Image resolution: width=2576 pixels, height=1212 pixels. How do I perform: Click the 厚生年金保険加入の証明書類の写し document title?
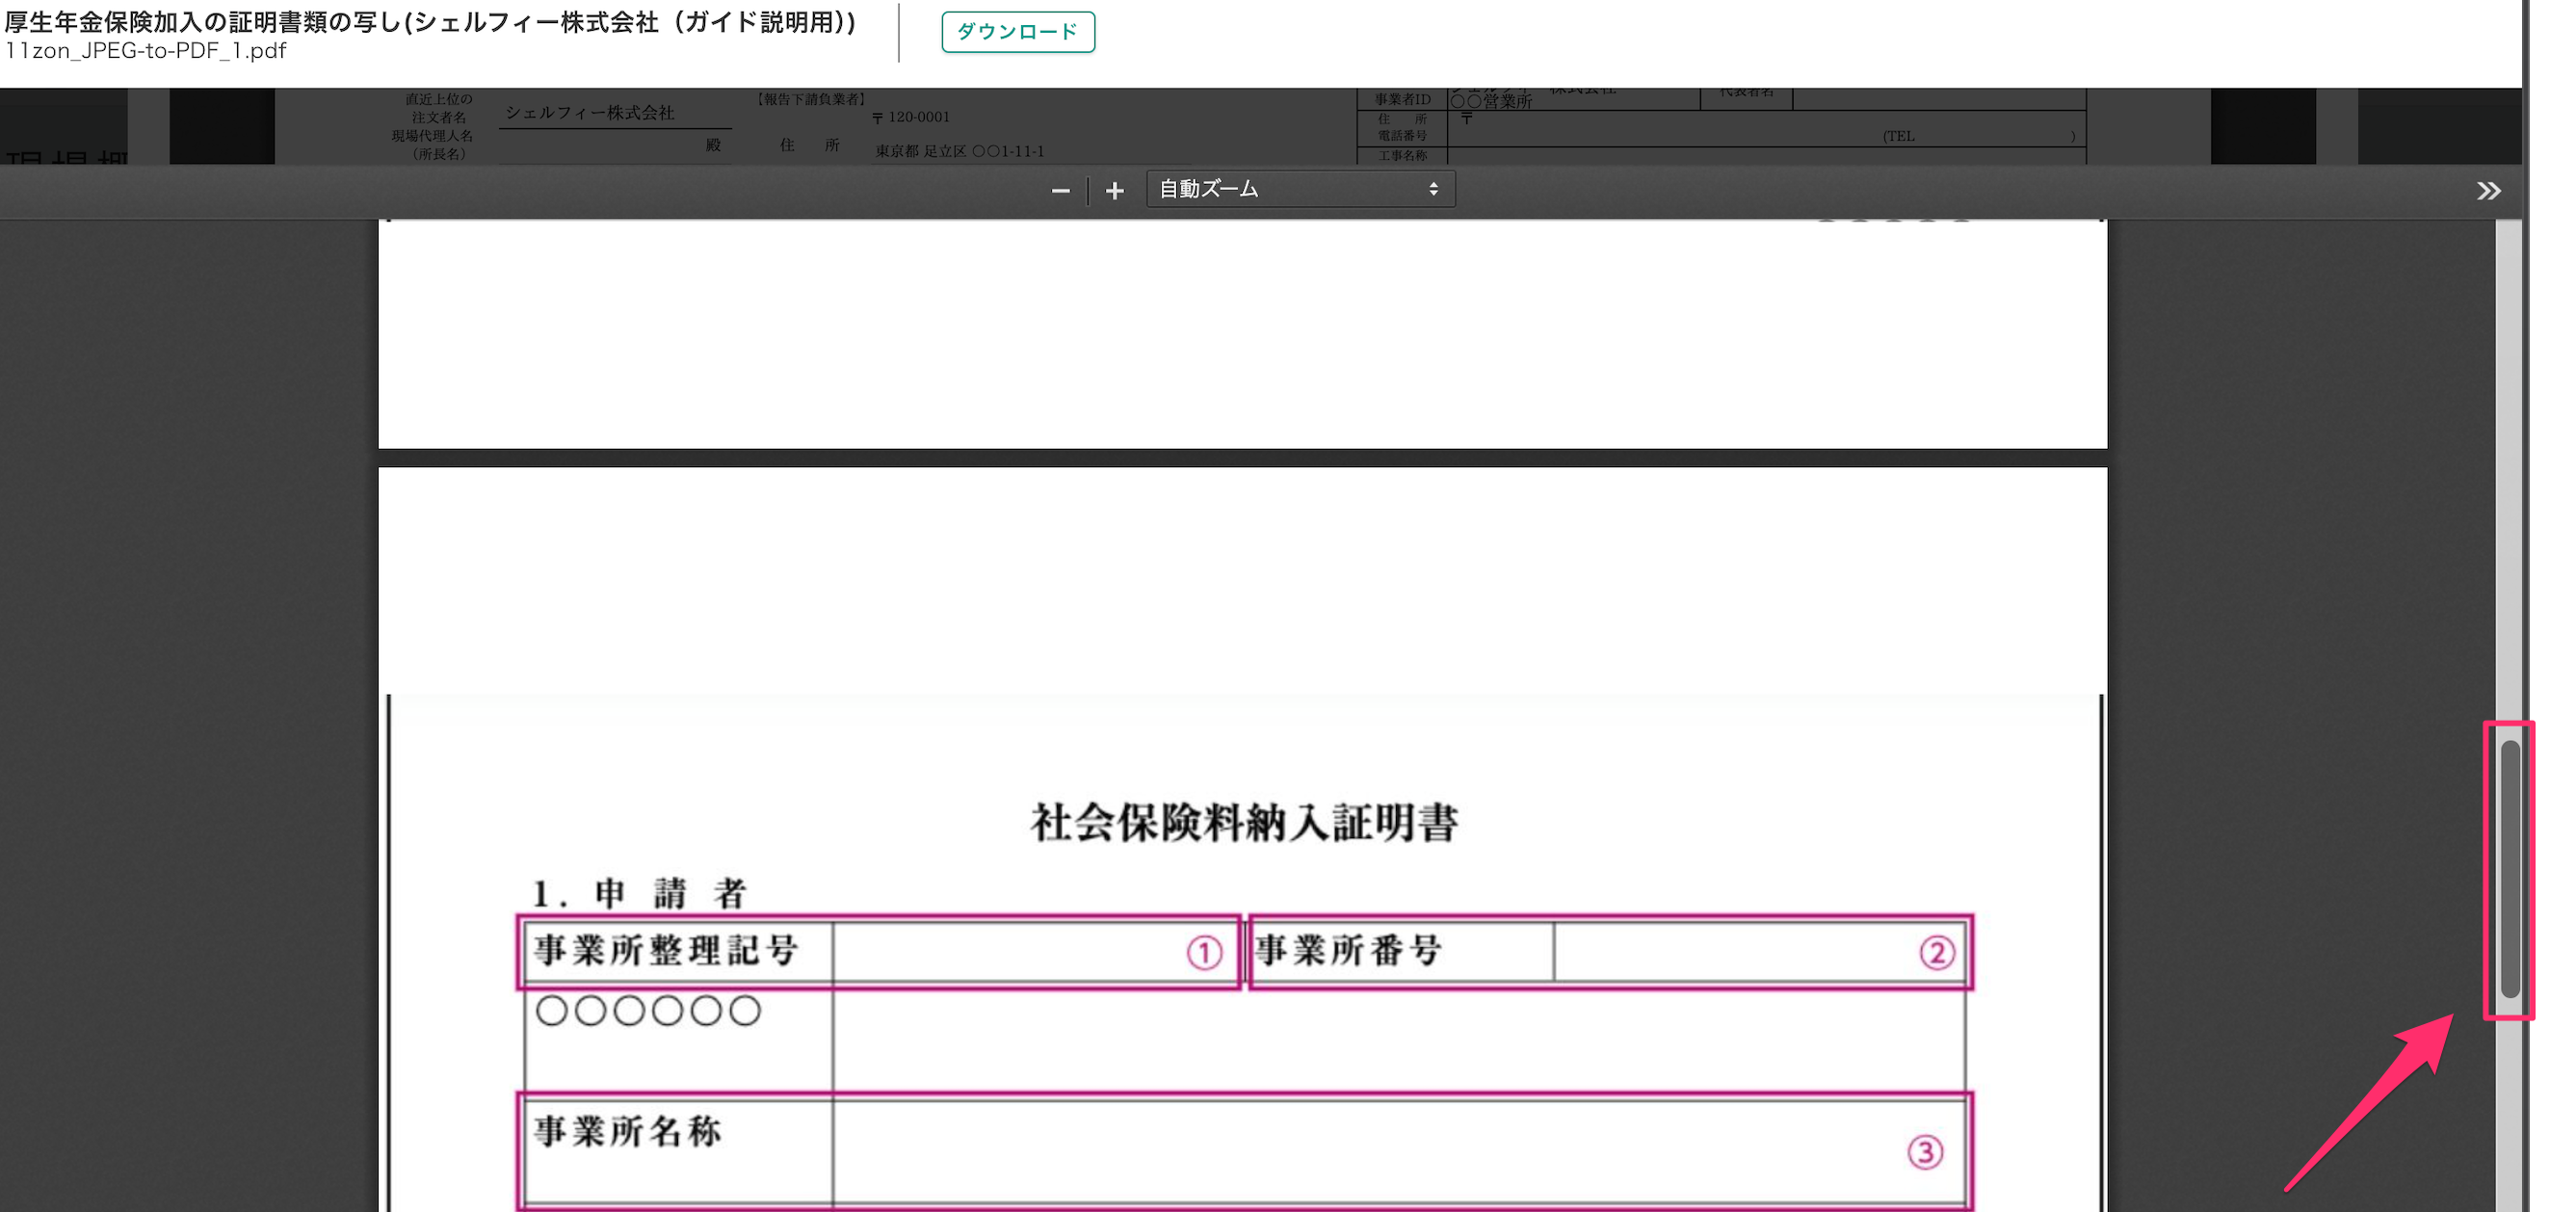(x=430, y=22)
